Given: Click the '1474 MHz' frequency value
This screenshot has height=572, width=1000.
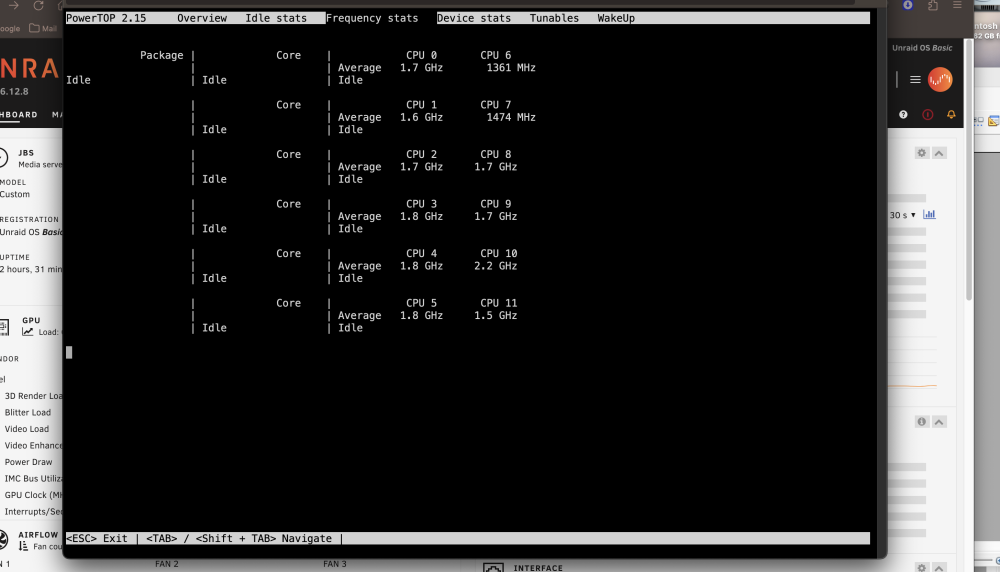Looking at the screenshot, I should (x=511, y=117).
